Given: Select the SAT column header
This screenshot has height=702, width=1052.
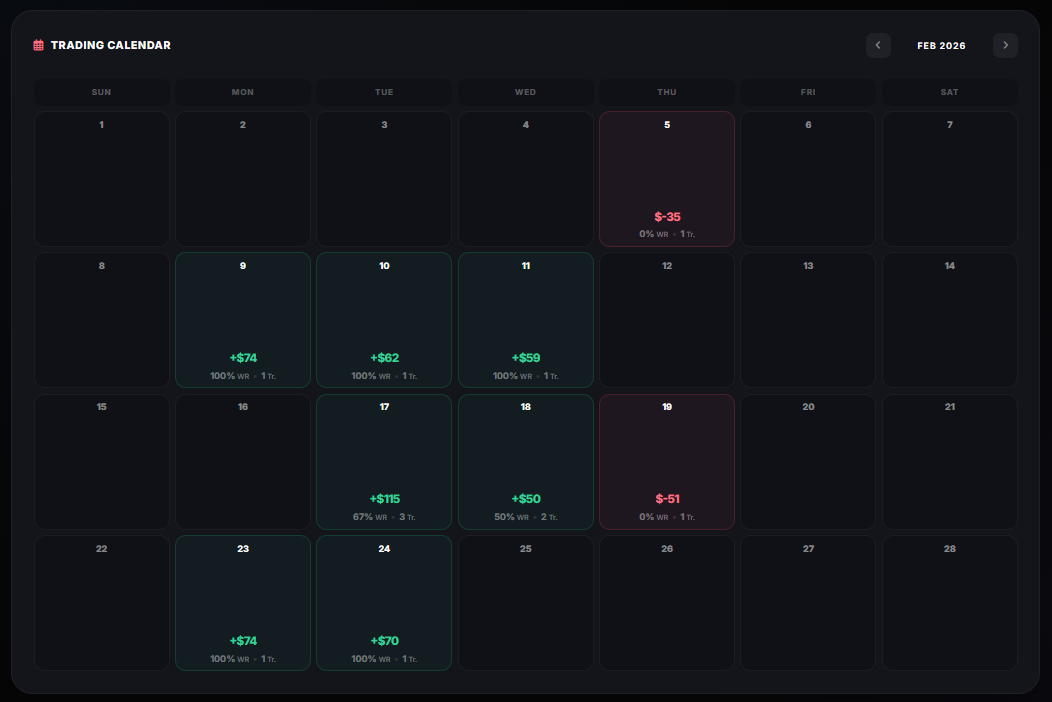Looking at the screenshot, I should click(x=948, y=91).
